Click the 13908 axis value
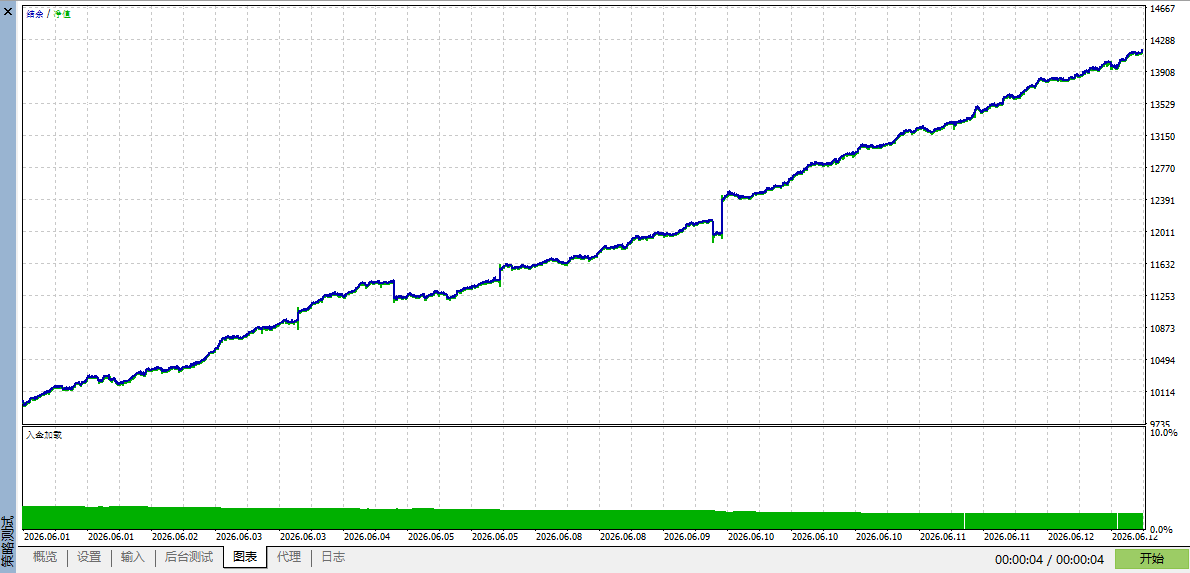Image resolution: width=1190 pixels, height=573 pixels. pyautogui.click(x=1164, y=72)
